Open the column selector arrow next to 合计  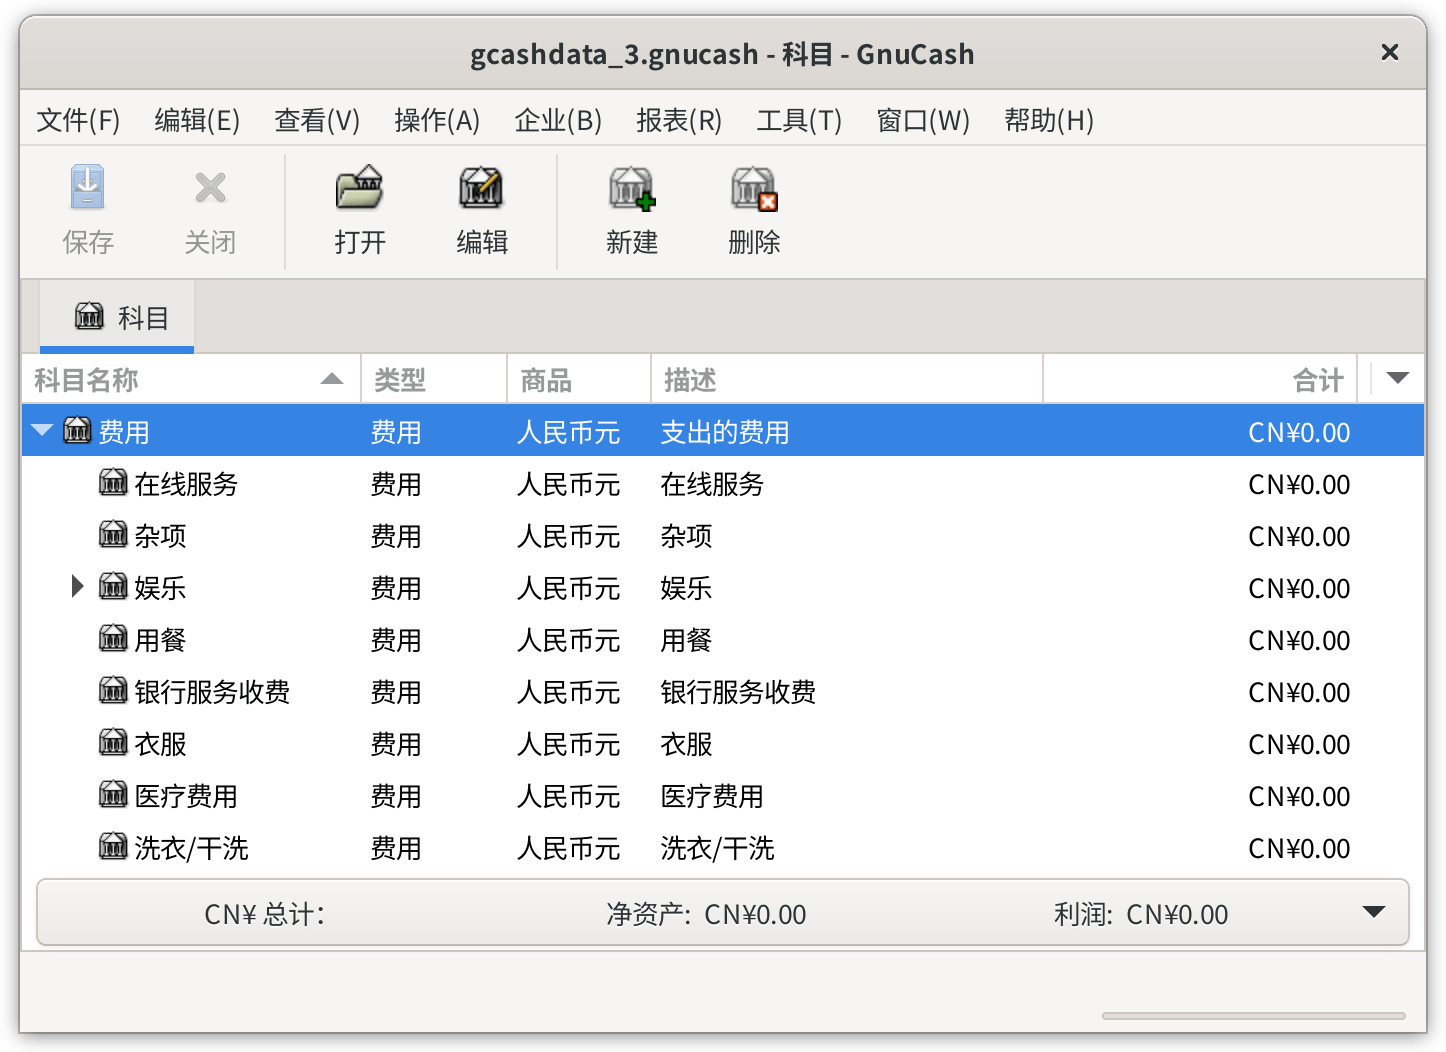(x=1398, y=378)
